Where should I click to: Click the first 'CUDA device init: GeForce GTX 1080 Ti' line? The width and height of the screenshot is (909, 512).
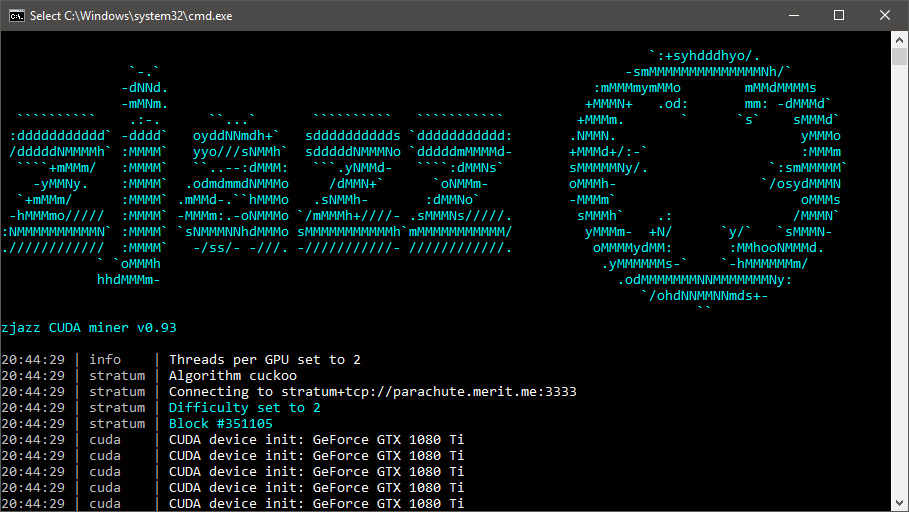click(316, 440)
